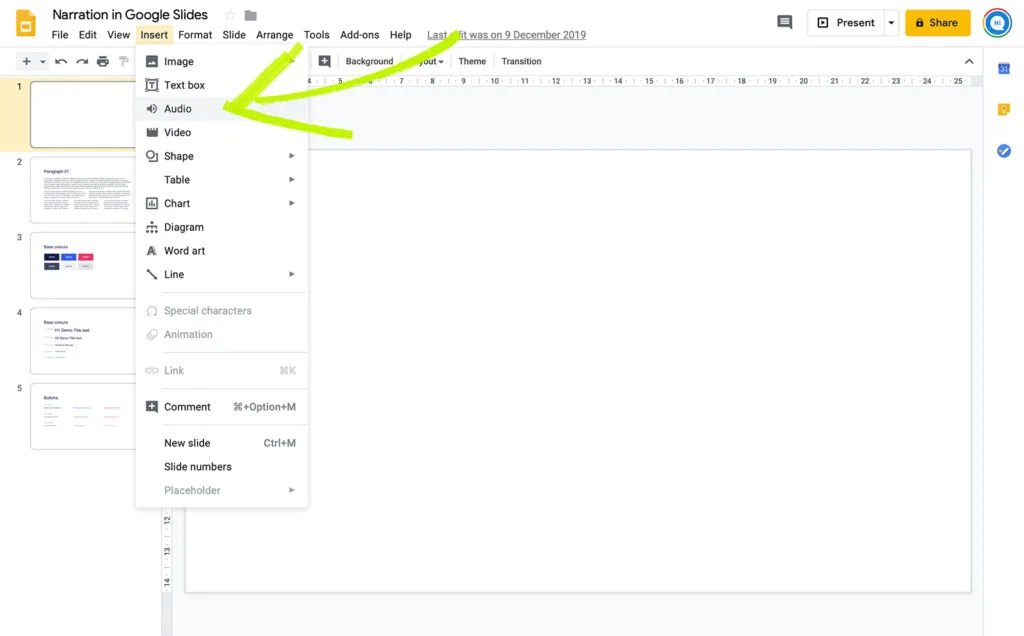Open last edit version history link
This screenshot has width=1024, height=636.
(x=506, y=35)
